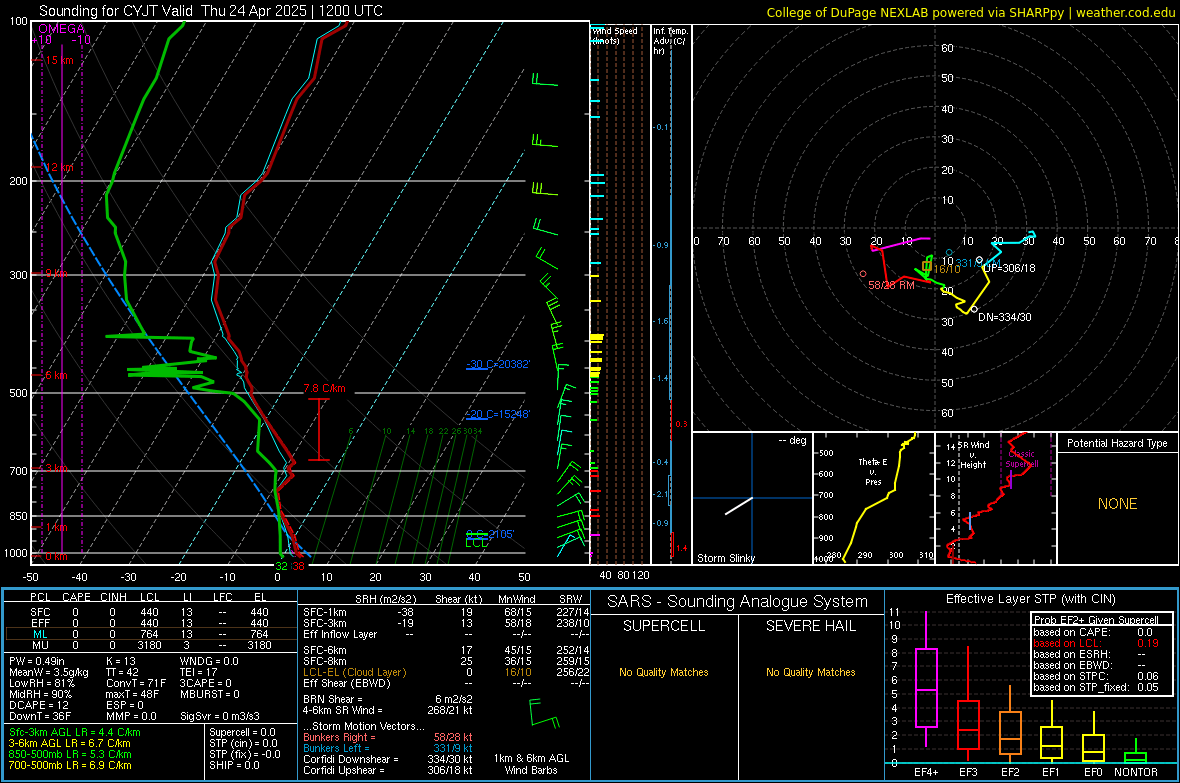Click the LowRH = 81% value
Viewport: 1180px width, 783px height.
pos(42,683)
